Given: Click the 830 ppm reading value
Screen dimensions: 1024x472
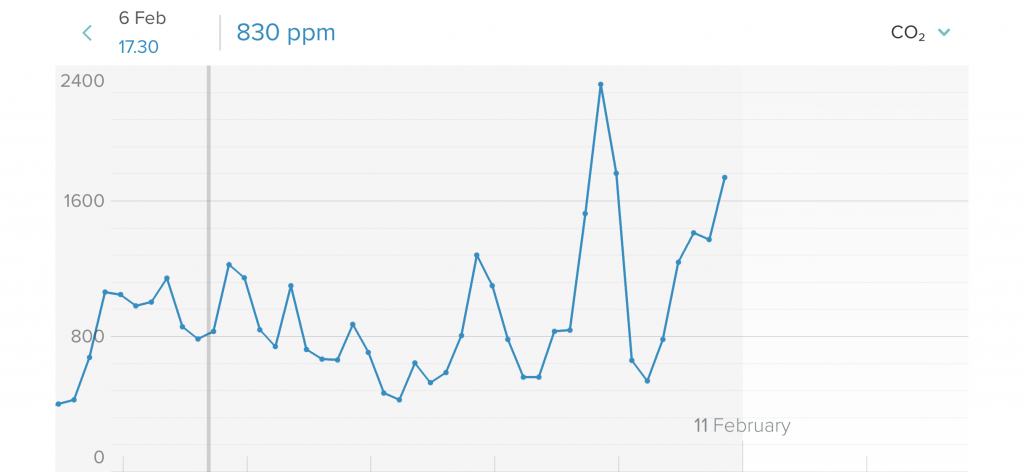Looking at the screenshot, I should tap(286, 32).
